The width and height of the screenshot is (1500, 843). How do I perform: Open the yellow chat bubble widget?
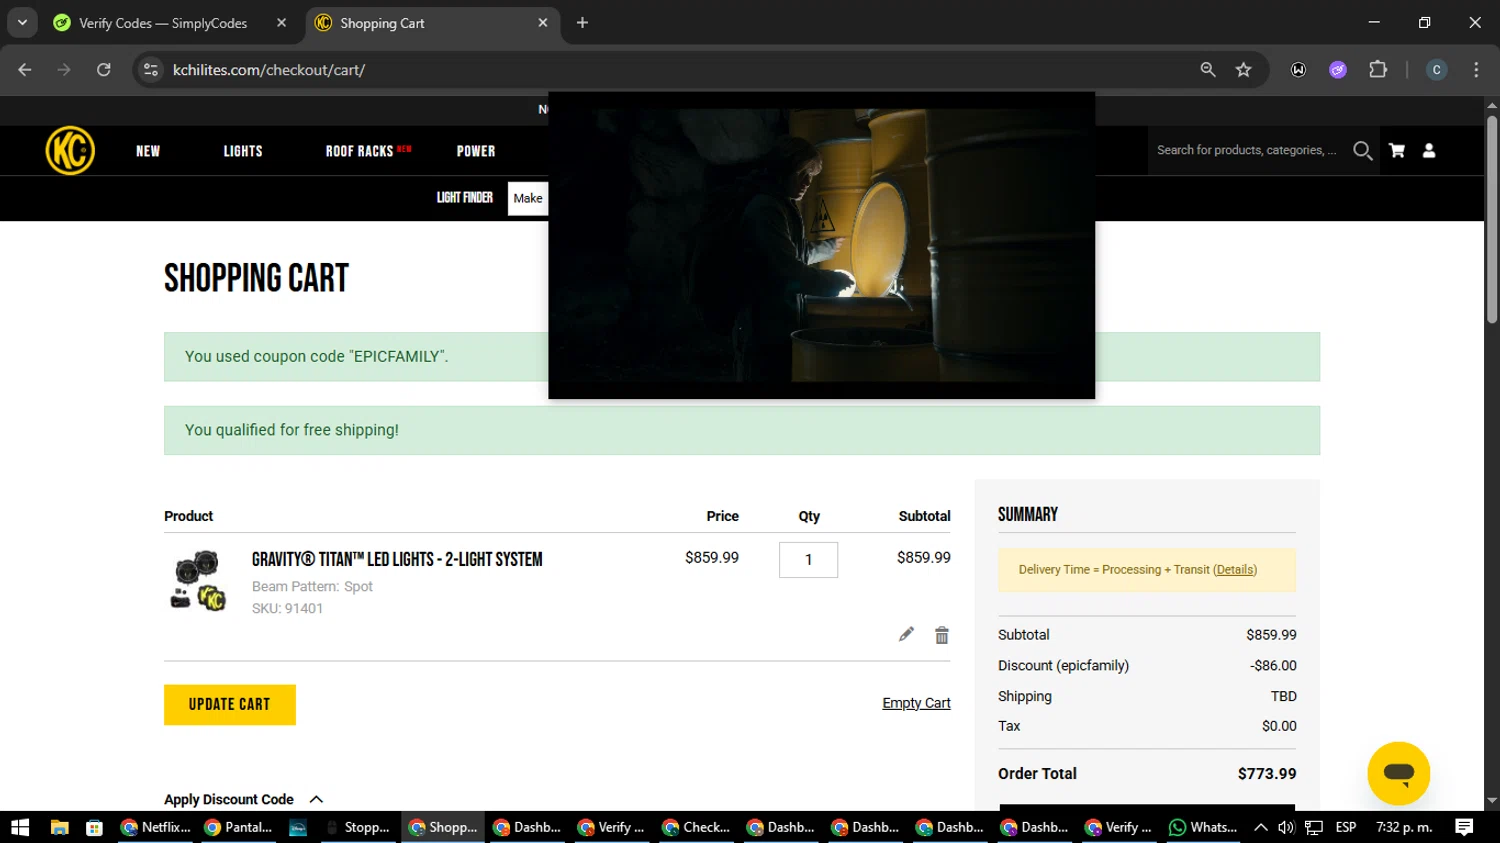1398,773
